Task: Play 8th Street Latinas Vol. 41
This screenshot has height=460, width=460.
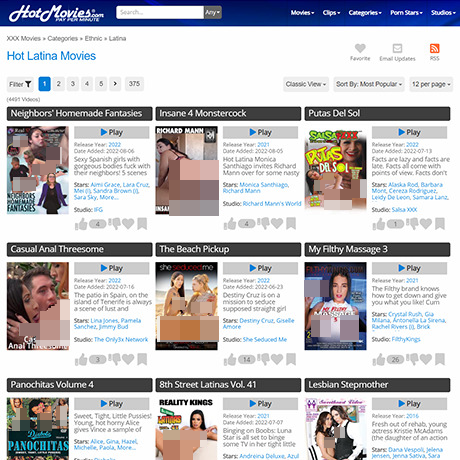Action: tap(260, 404)
